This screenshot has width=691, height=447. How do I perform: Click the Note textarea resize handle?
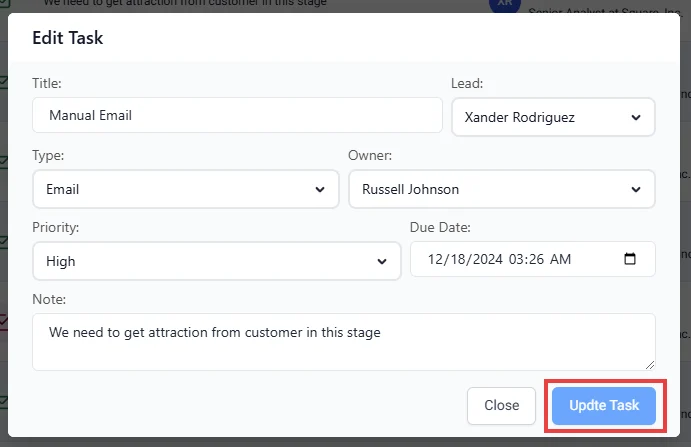[650, 365]
